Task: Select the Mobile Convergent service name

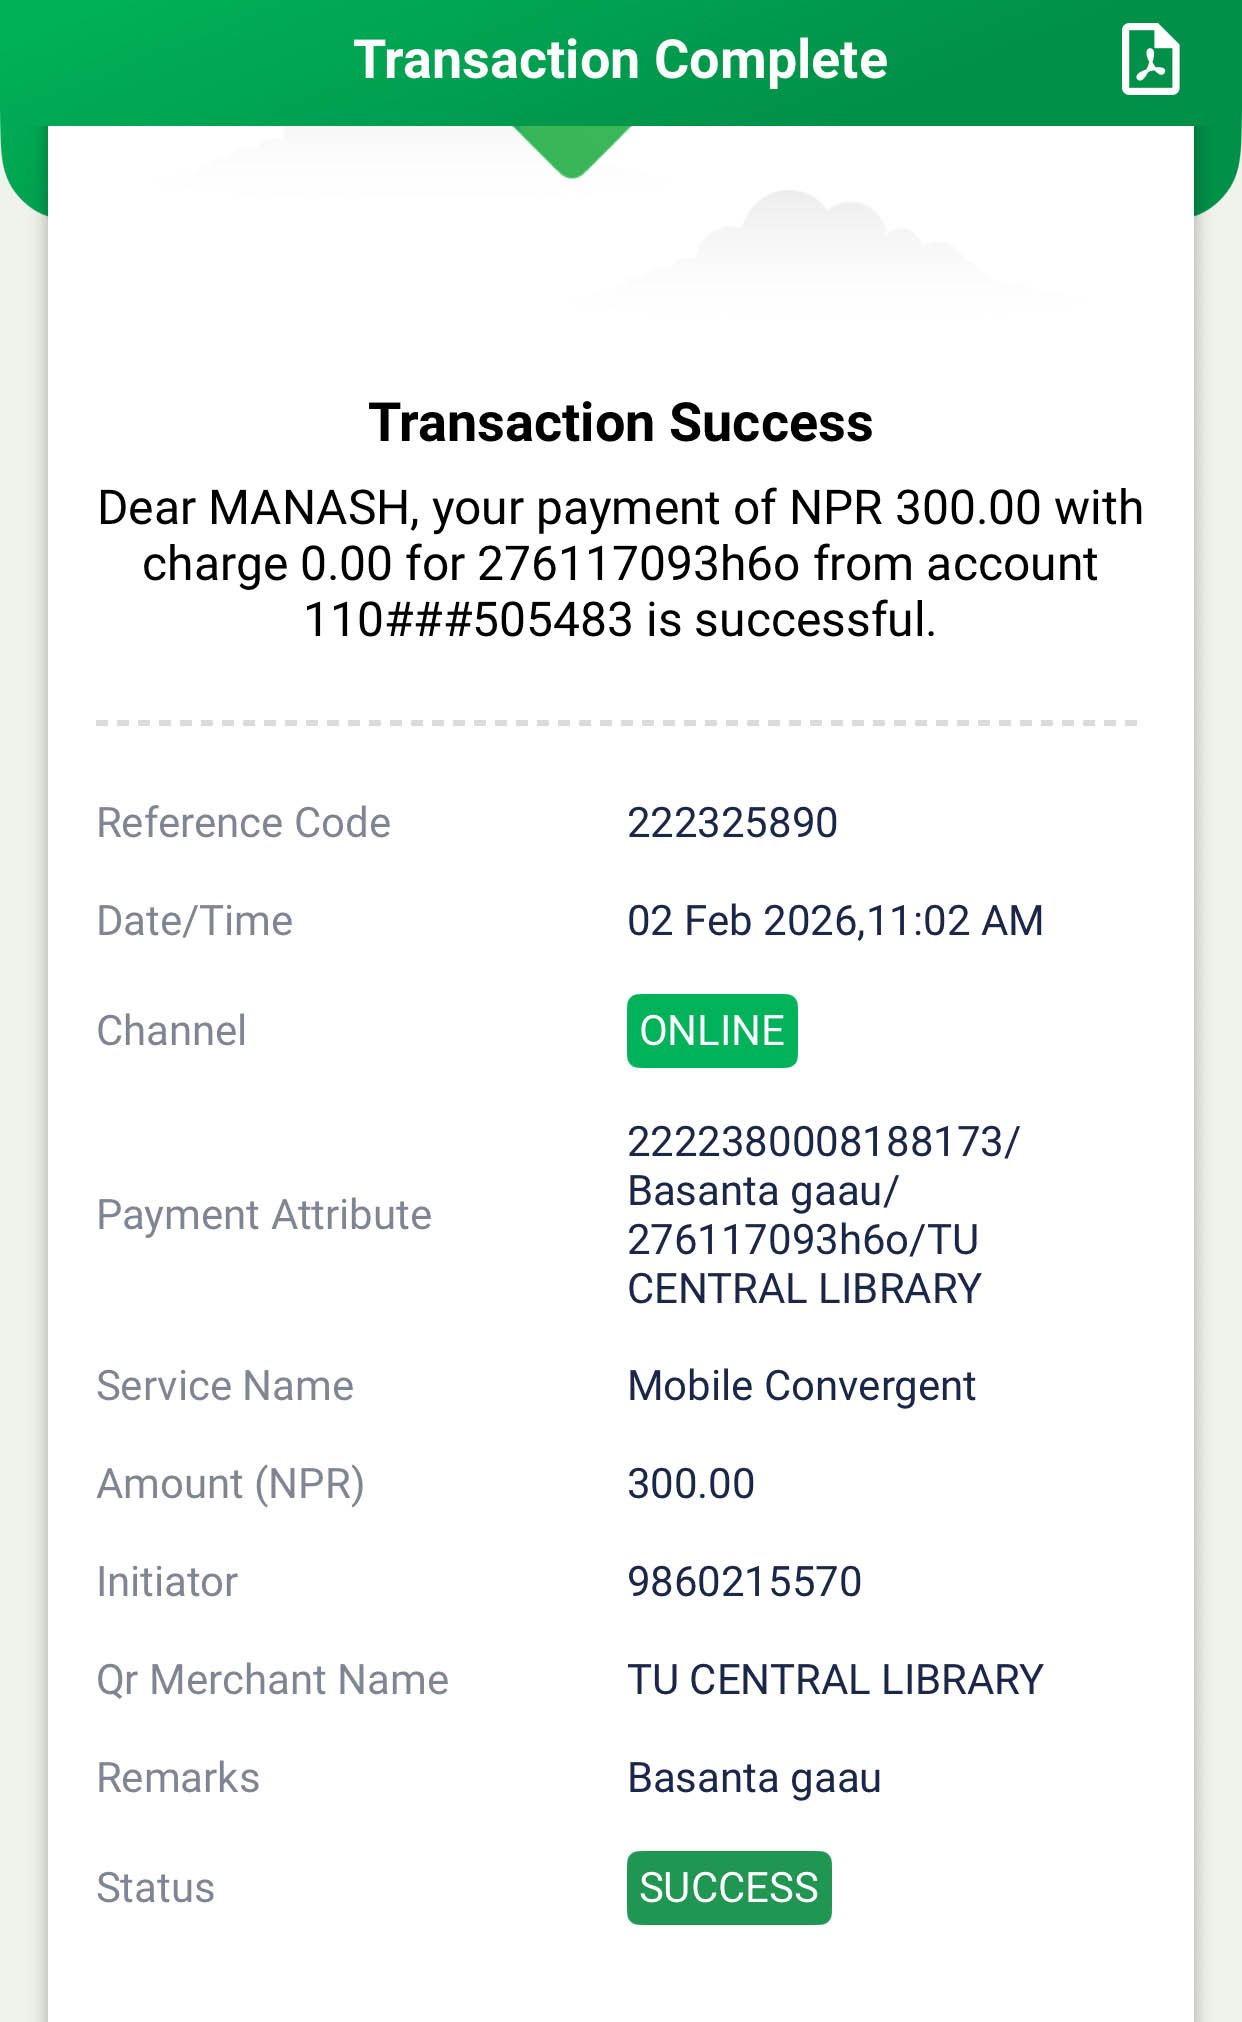Action: click(801, 1386)
